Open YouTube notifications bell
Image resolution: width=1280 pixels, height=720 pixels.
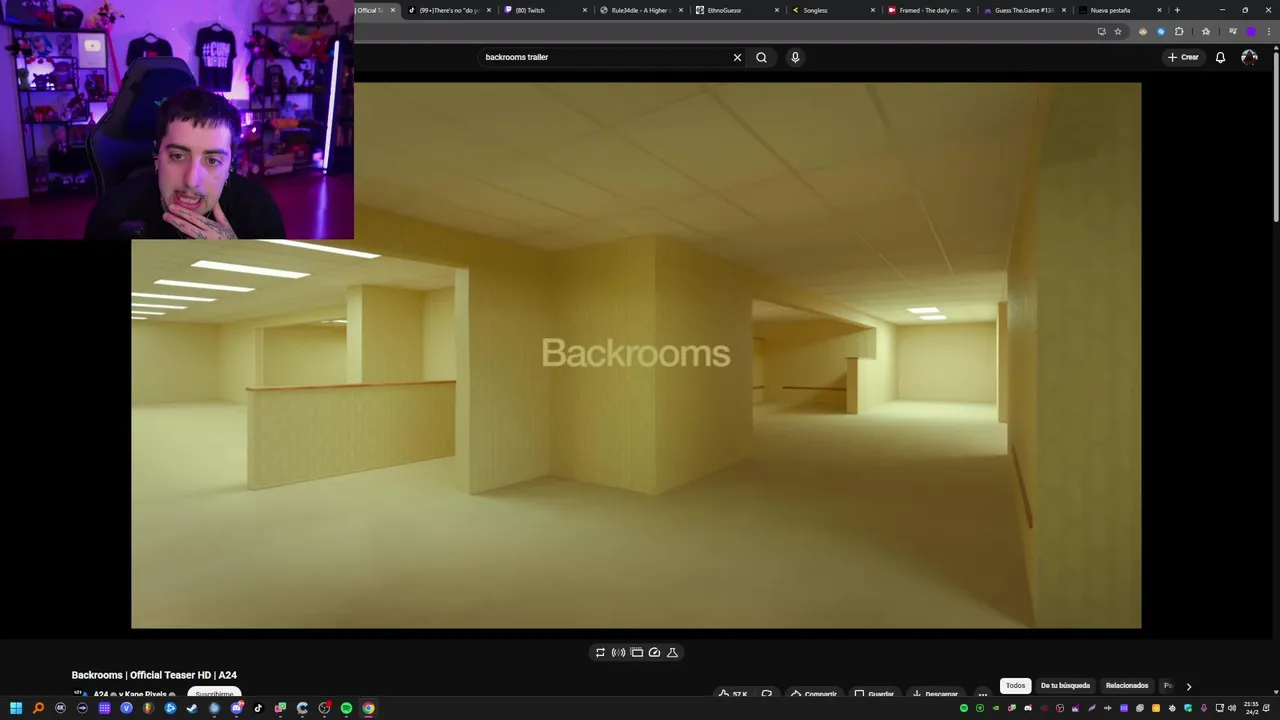tap(1220, 57)
